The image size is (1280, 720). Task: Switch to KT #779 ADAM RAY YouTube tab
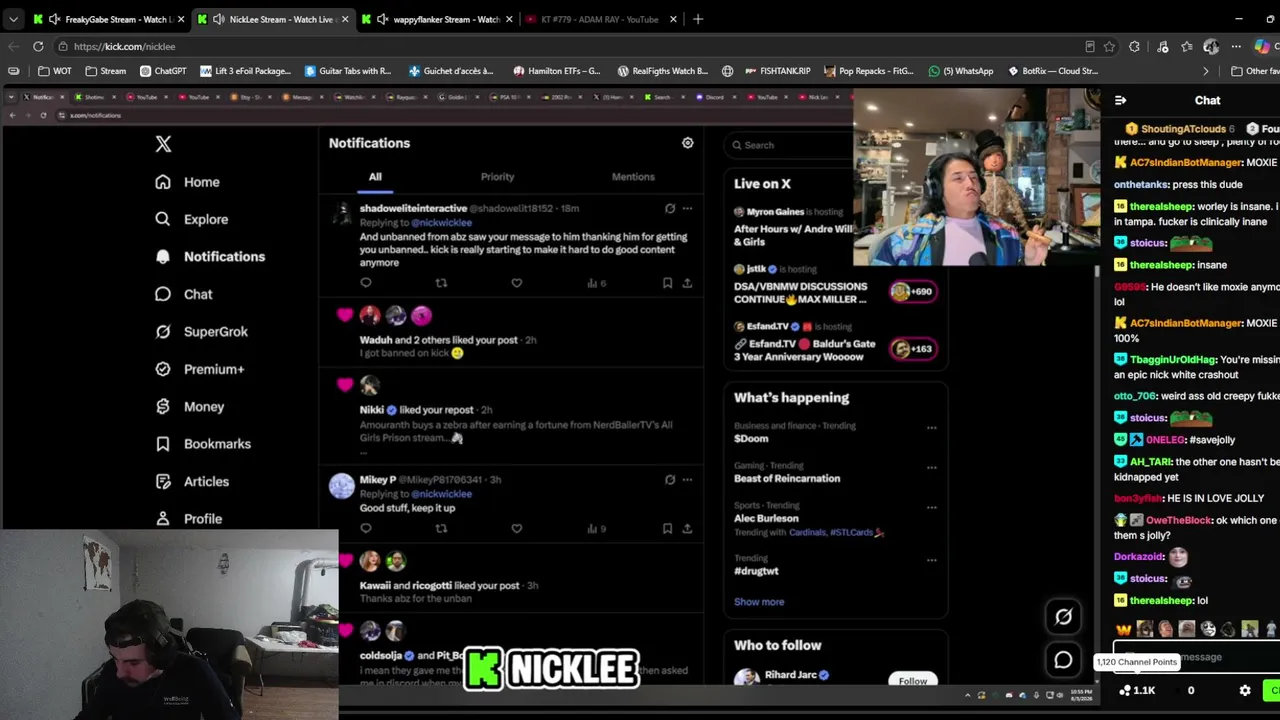[x=600, y=19]
